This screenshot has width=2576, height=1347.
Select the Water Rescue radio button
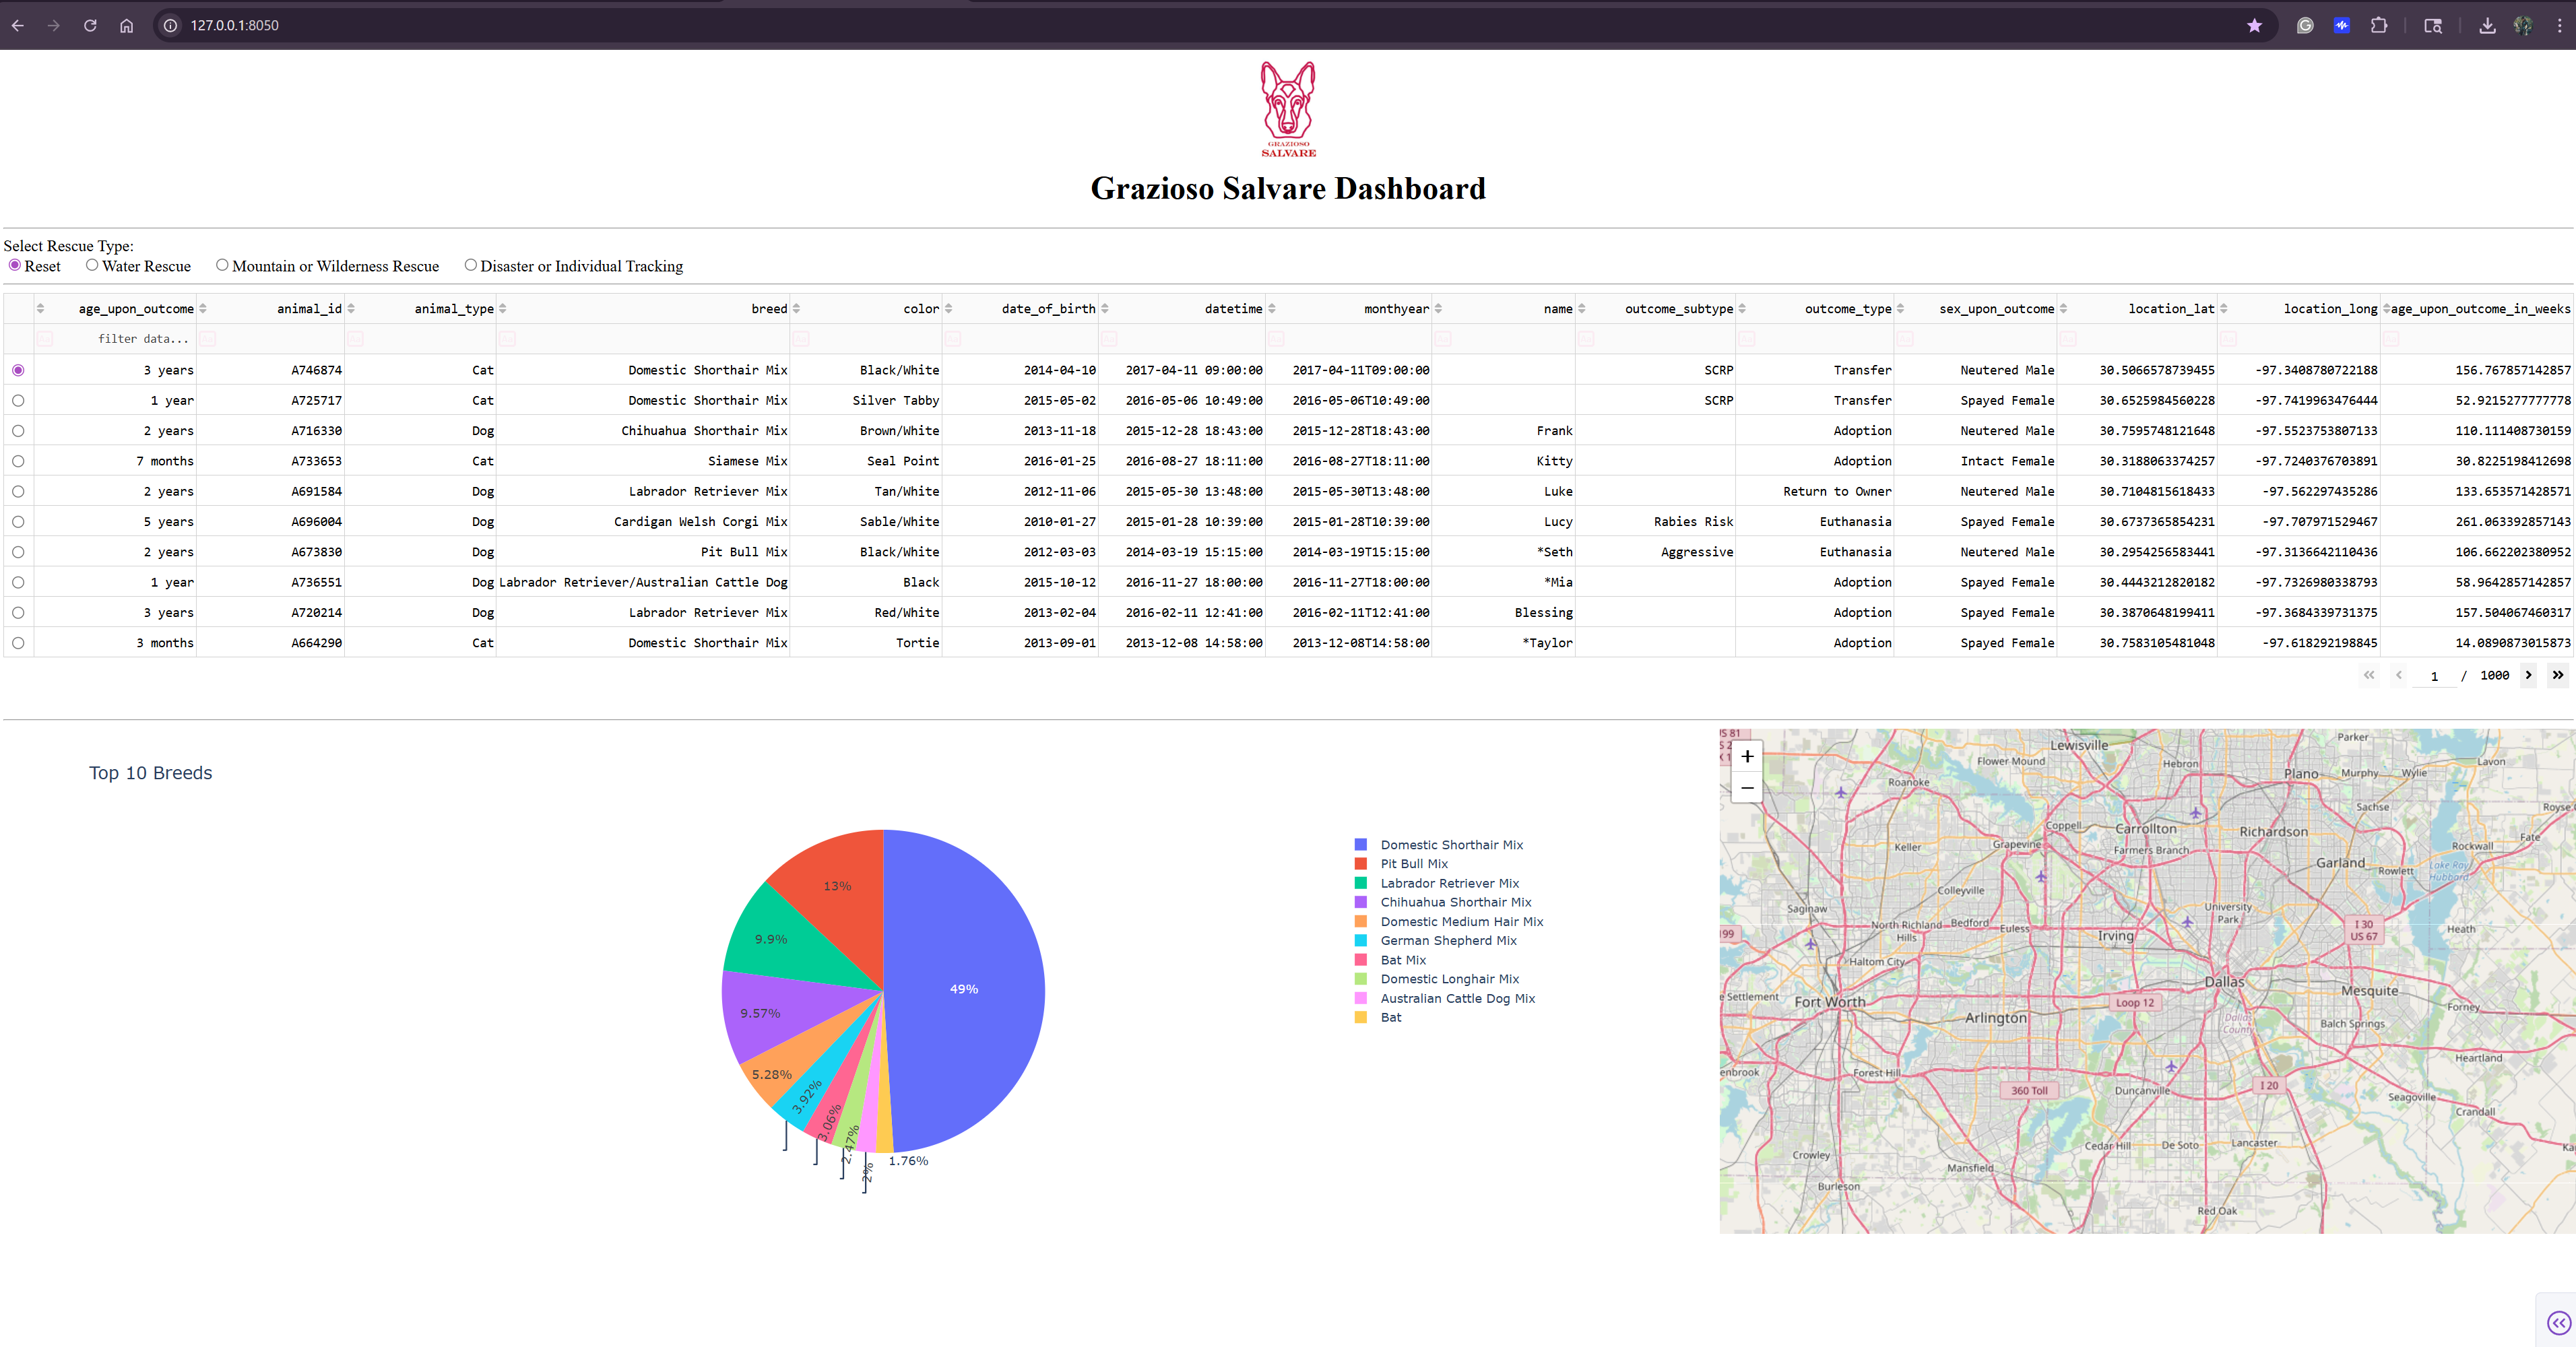pyautogui.click(x=93, y=265)
